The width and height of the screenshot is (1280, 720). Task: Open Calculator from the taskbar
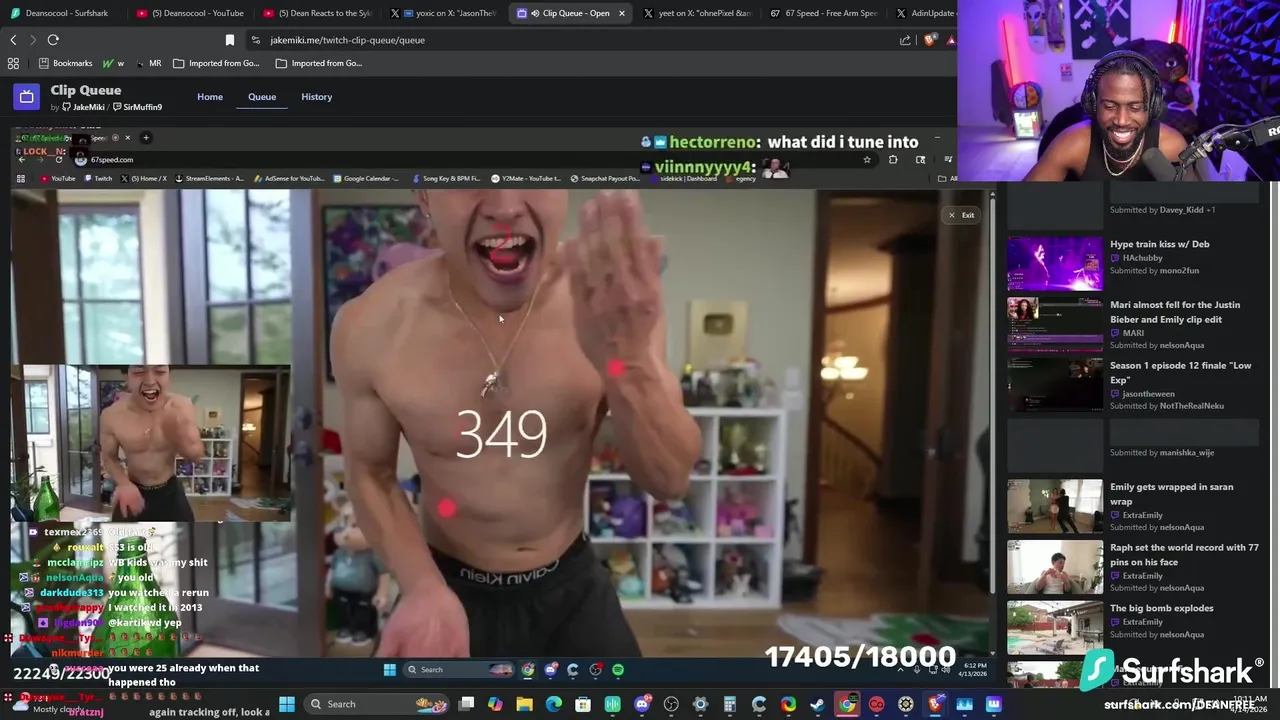click(730, 704)
